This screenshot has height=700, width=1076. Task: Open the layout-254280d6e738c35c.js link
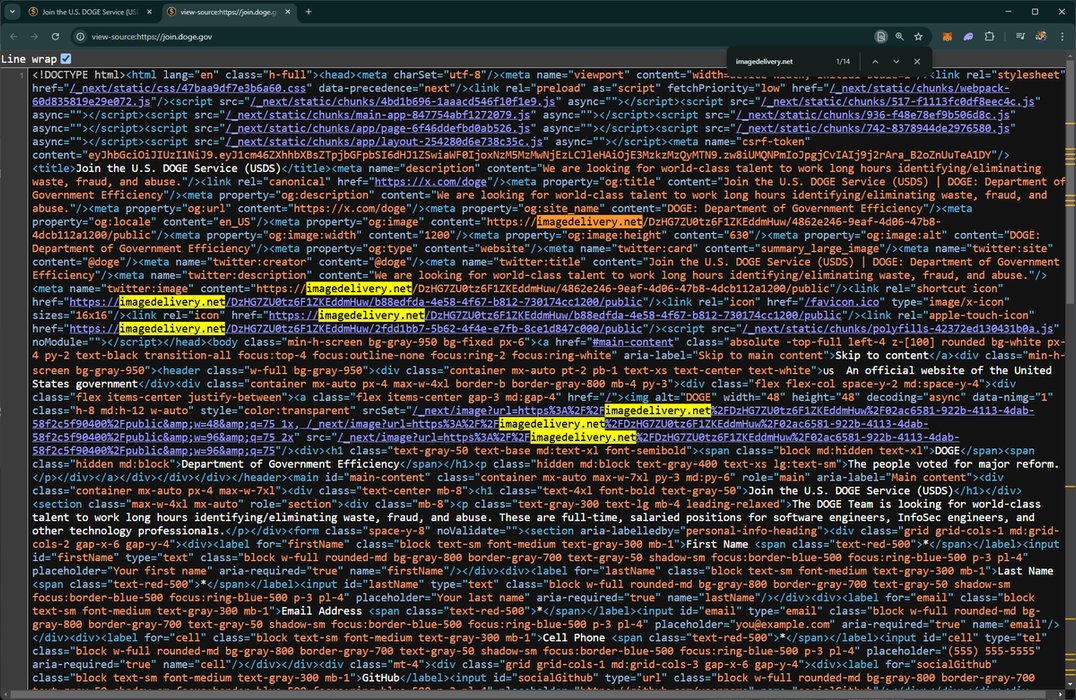point(384,141)
